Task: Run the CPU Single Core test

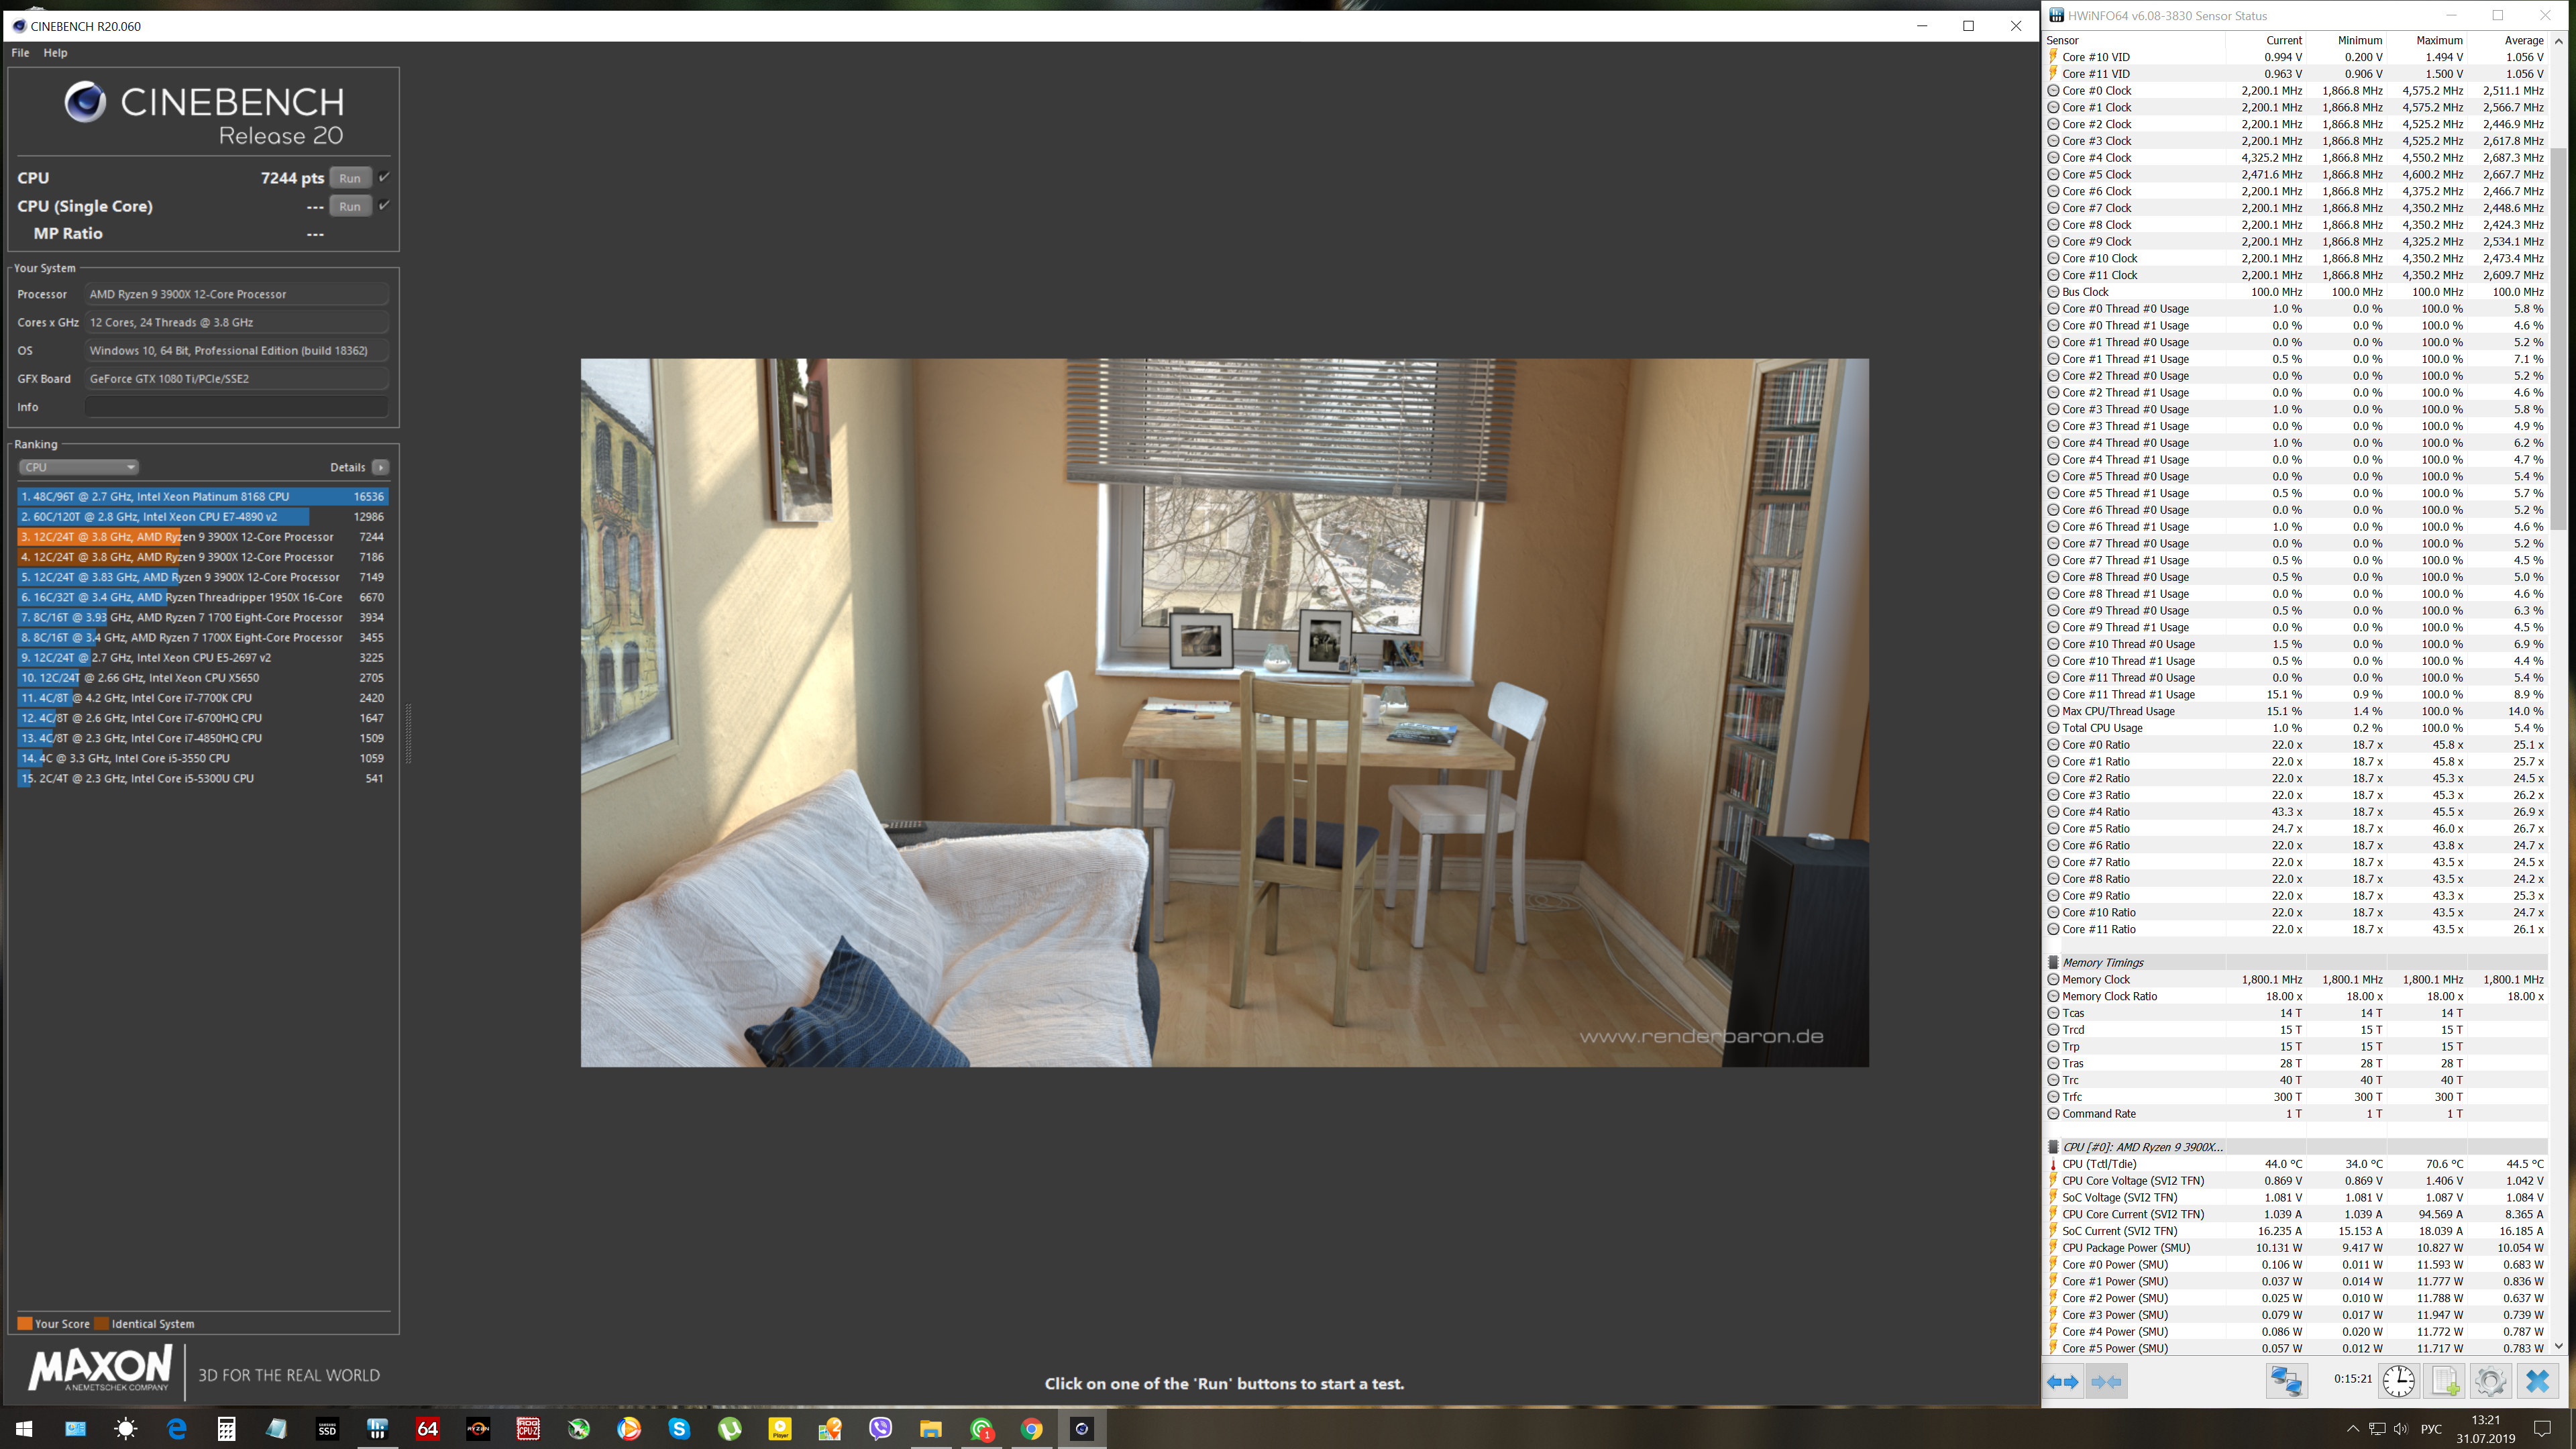Action: pyautogui.click(x=349, y=206)
